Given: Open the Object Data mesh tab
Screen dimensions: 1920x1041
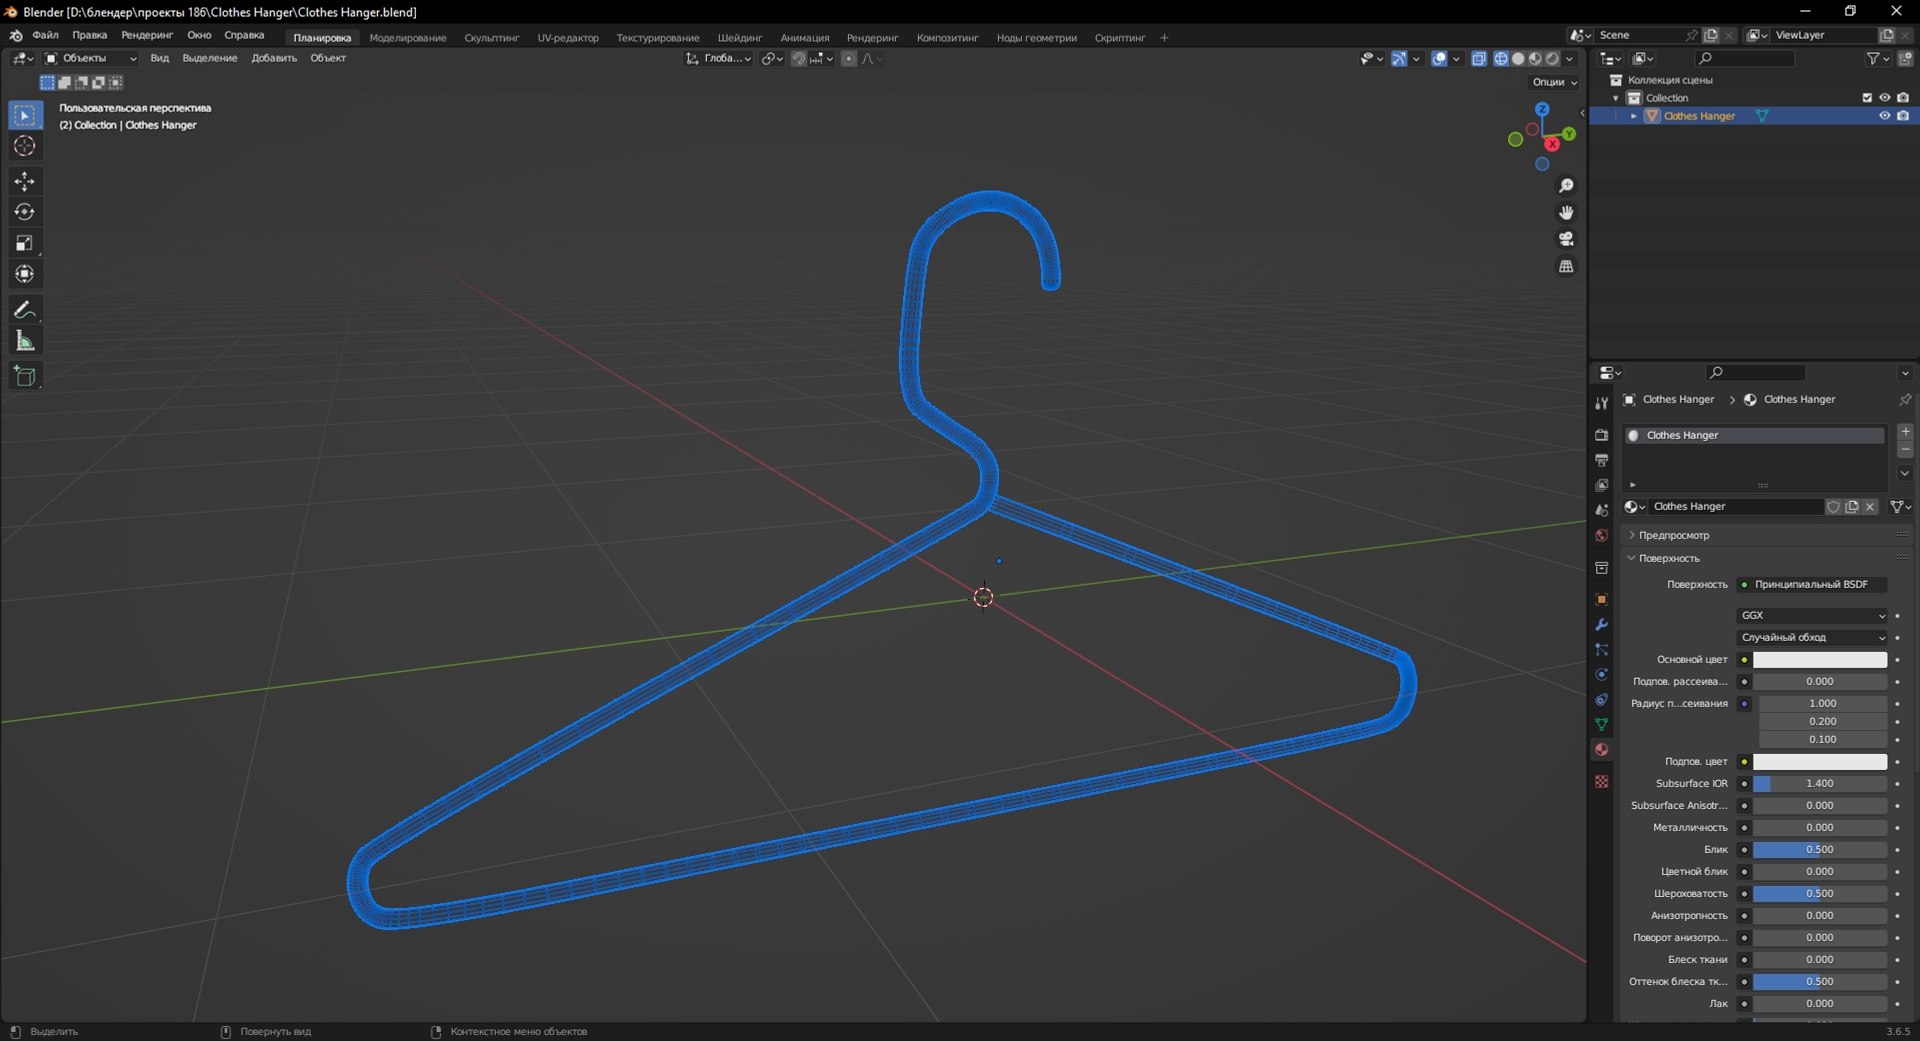Looking at the screenshot, I should 1601,724.
